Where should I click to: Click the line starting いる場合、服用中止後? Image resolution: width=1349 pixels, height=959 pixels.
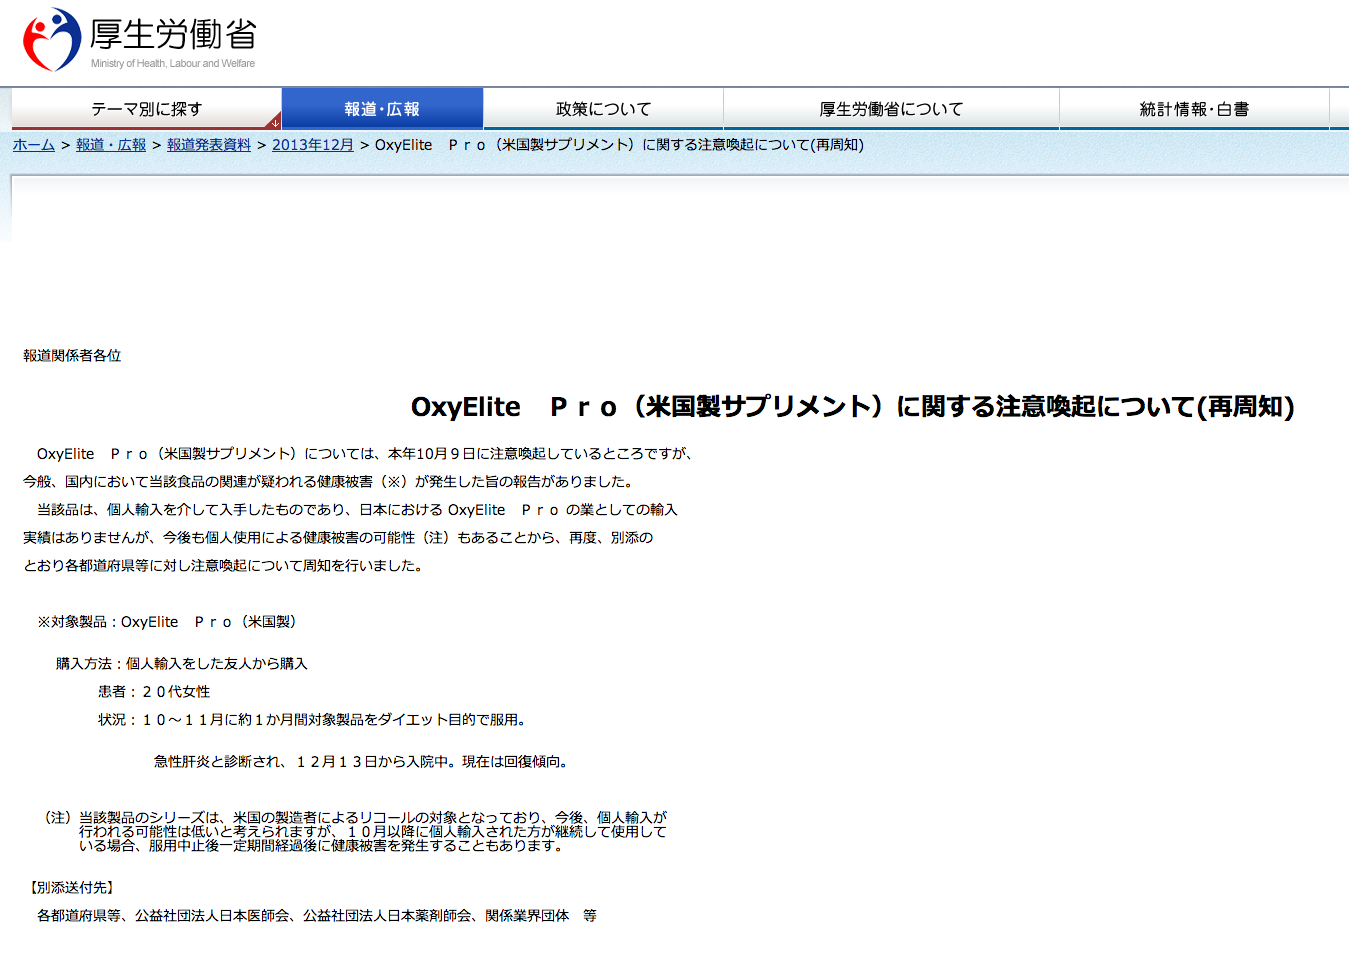click(323, 846)
